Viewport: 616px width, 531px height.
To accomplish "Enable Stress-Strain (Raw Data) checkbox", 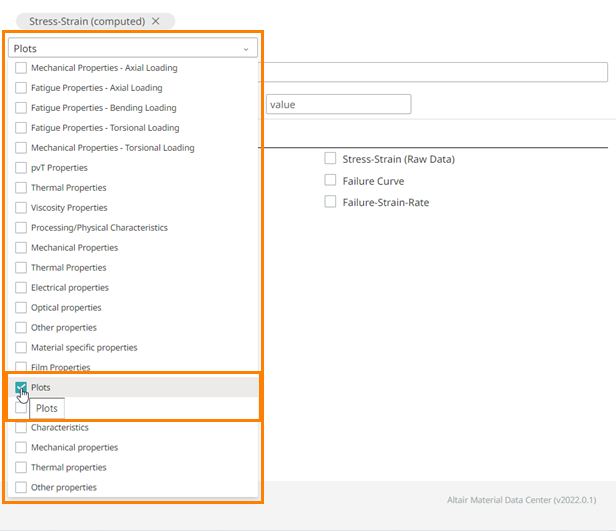I will point(330,159).
